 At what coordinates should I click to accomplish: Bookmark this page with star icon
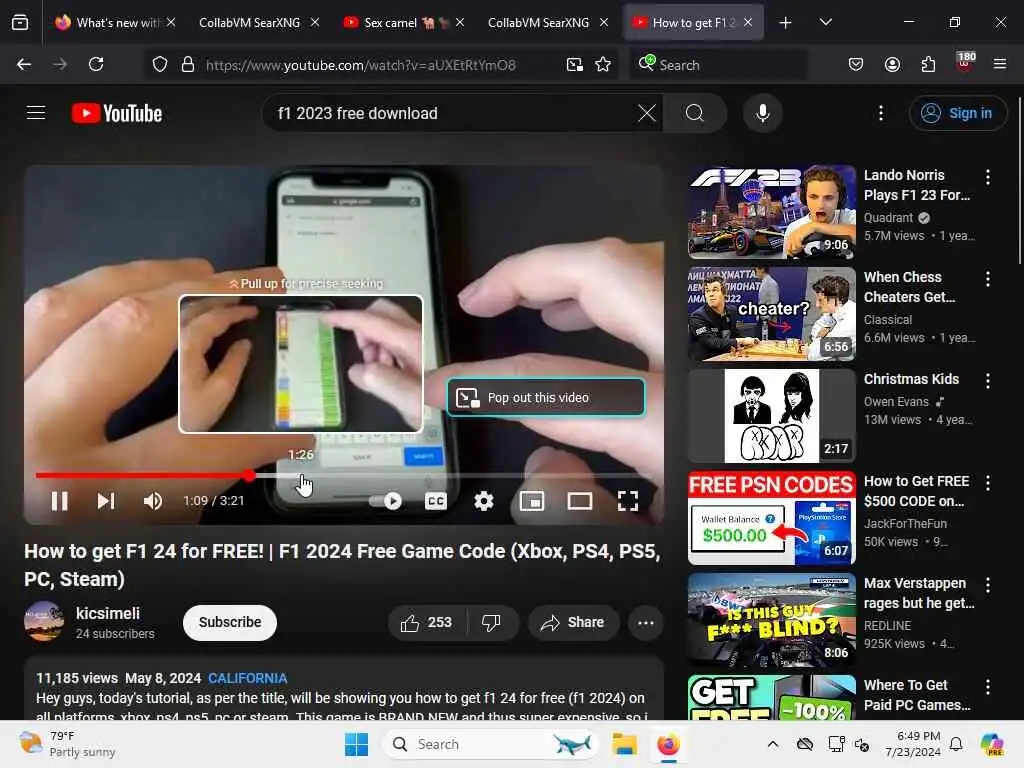603,64
